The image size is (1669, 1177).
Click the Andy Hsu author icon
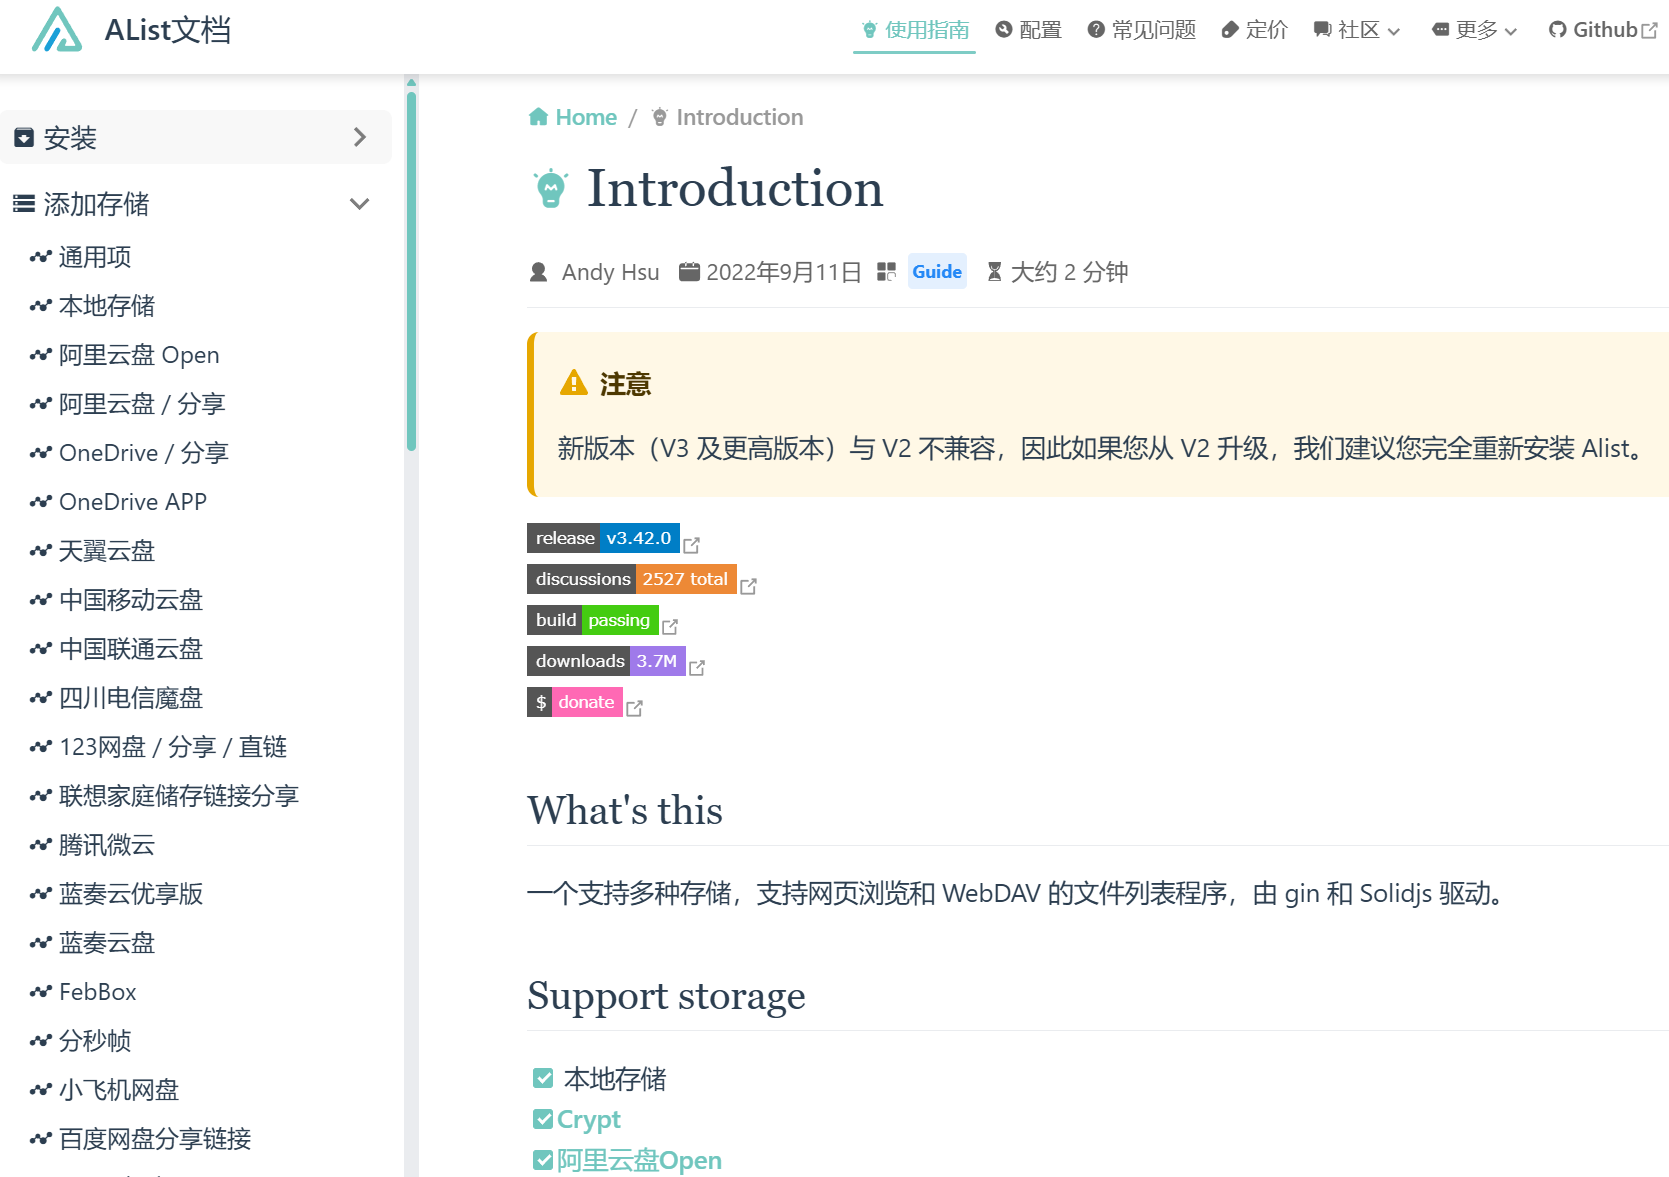point(538,272)
